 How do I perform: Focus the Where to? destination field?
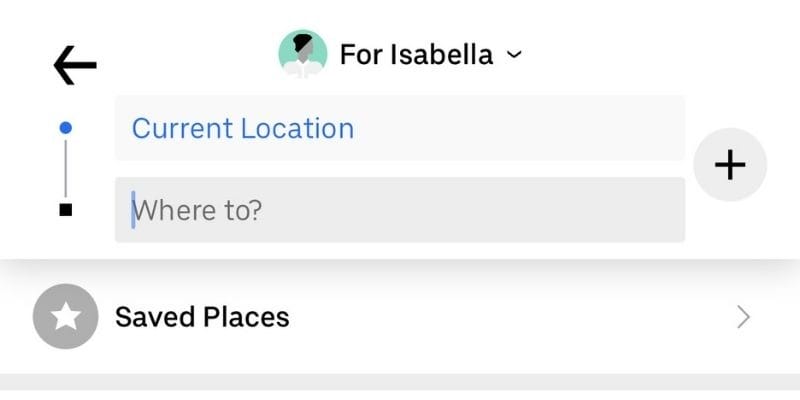[x=400, y=210]
